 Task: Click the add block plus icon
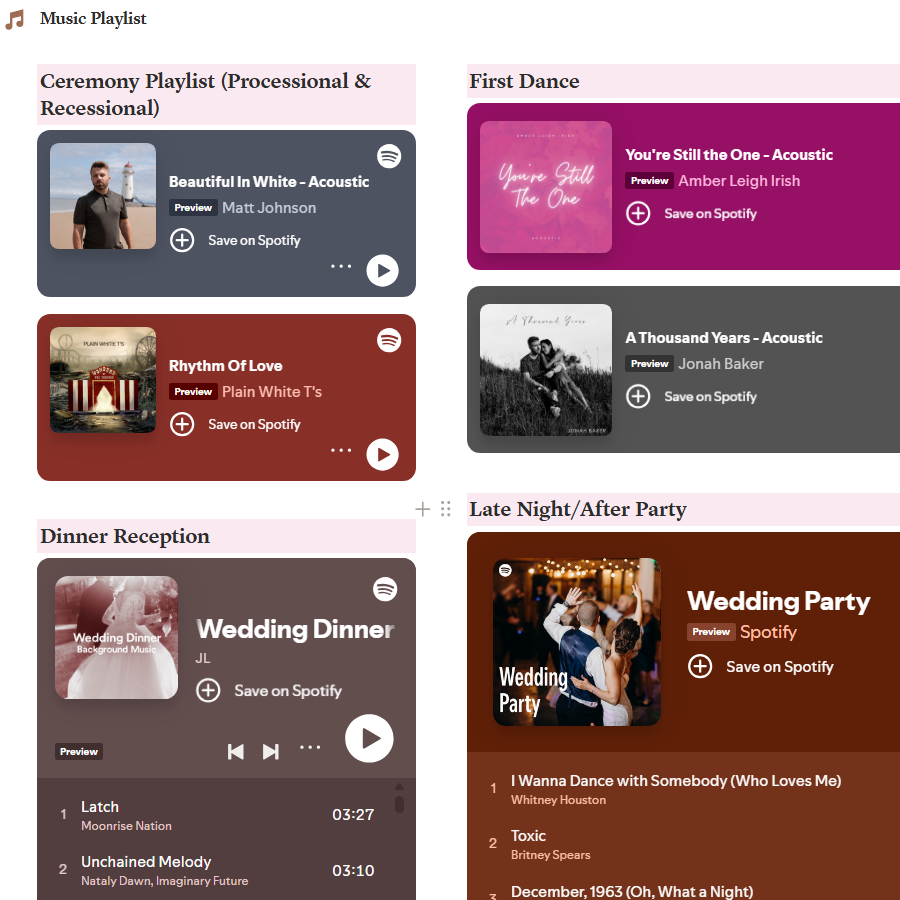[423, 509]
